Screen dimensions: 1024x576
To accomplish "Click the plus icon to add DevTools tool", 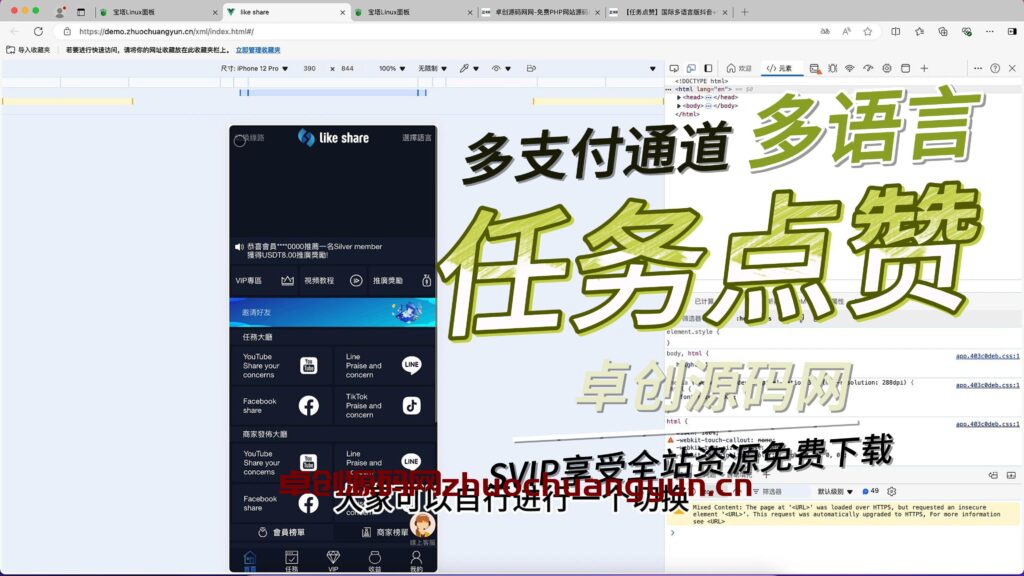I will point(924,68).
